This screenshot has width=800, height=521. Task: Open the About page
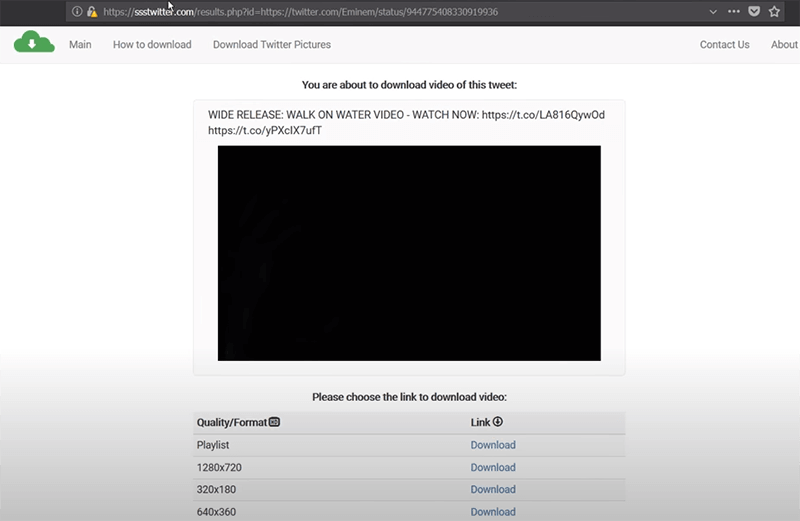(784, 44)
